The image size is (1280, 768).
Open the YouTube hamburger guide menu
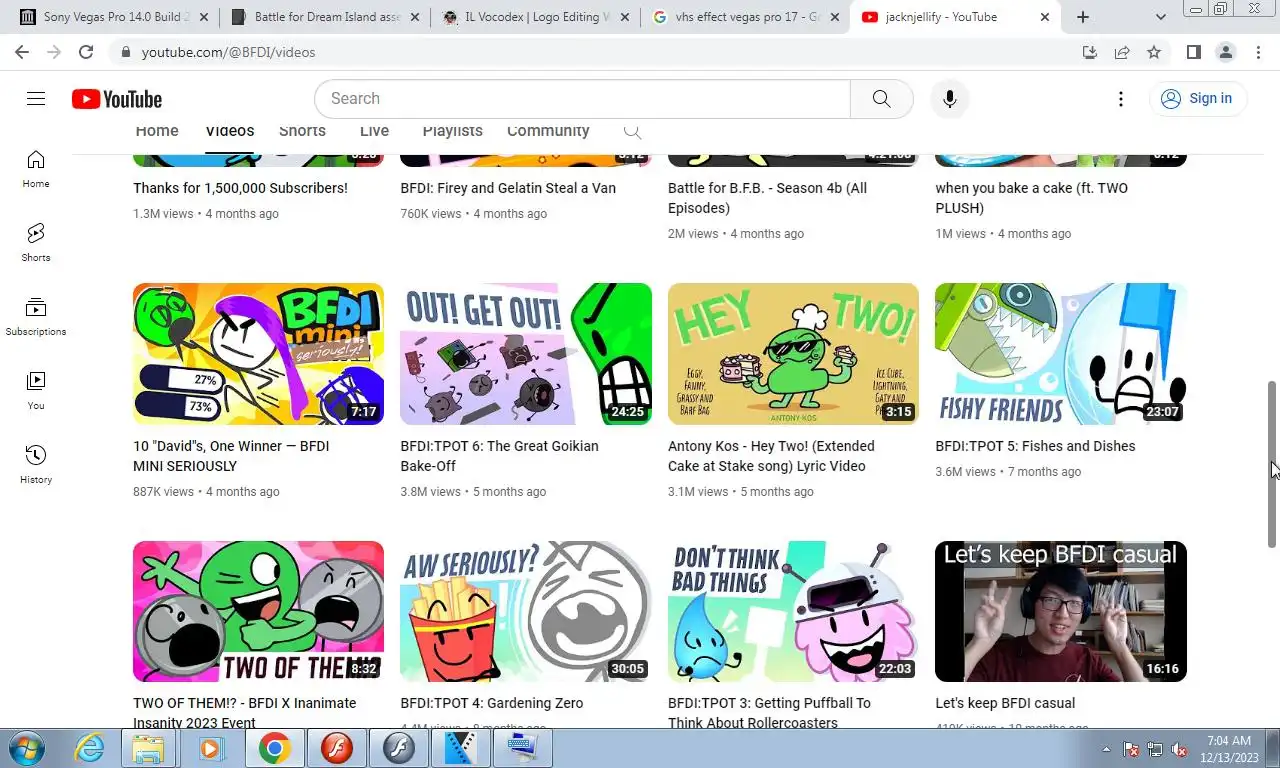(x=36, y=98)
